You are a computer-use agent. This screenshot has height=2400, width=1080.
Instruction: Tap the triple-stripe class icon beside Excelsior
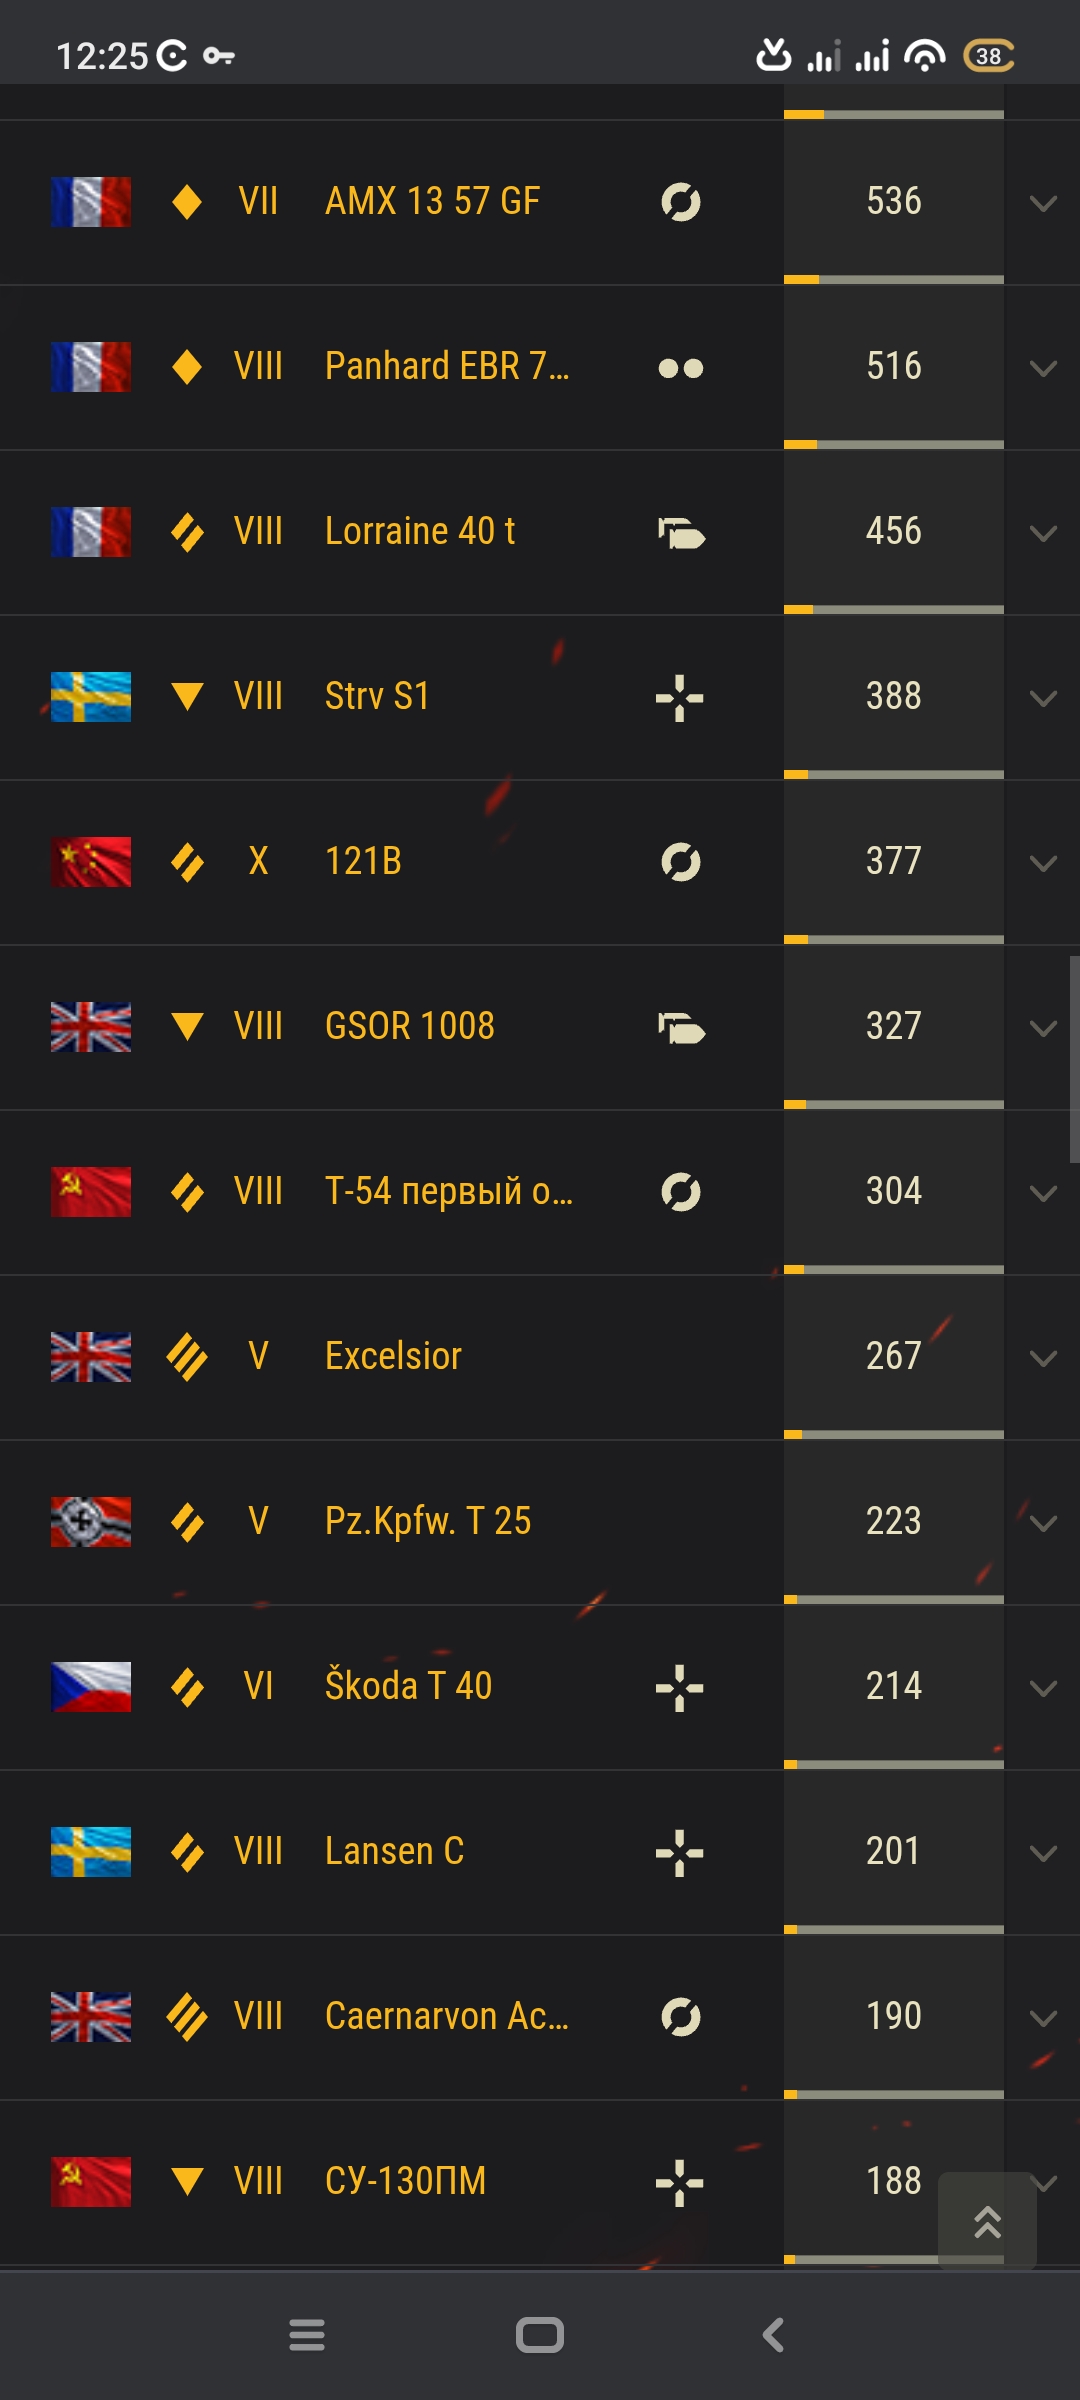(x=187, y=1357)
